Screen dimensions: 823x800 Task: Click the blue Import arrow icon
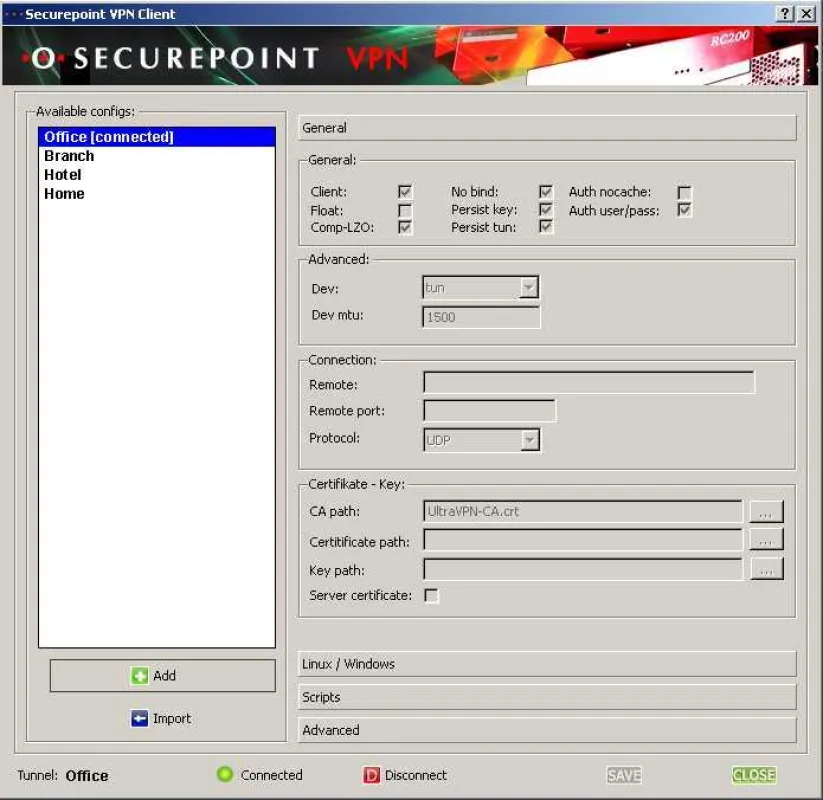[x=139, y=718]
